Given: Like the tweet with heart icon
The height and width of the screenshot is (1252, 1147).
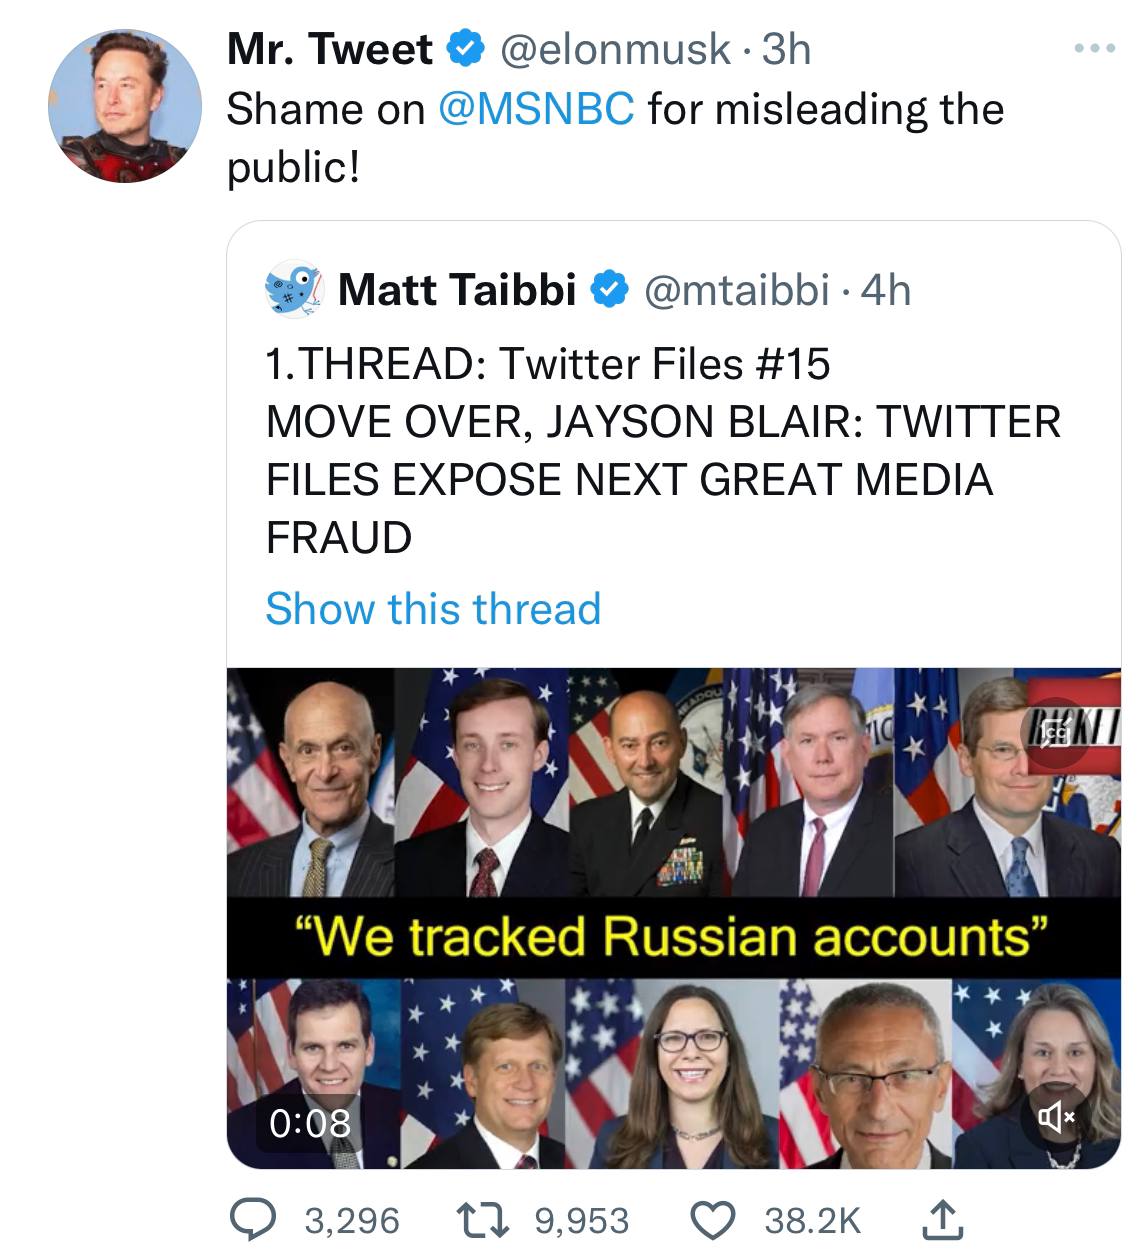Looking at the screenshot, I should click(x=714, y=1220).
